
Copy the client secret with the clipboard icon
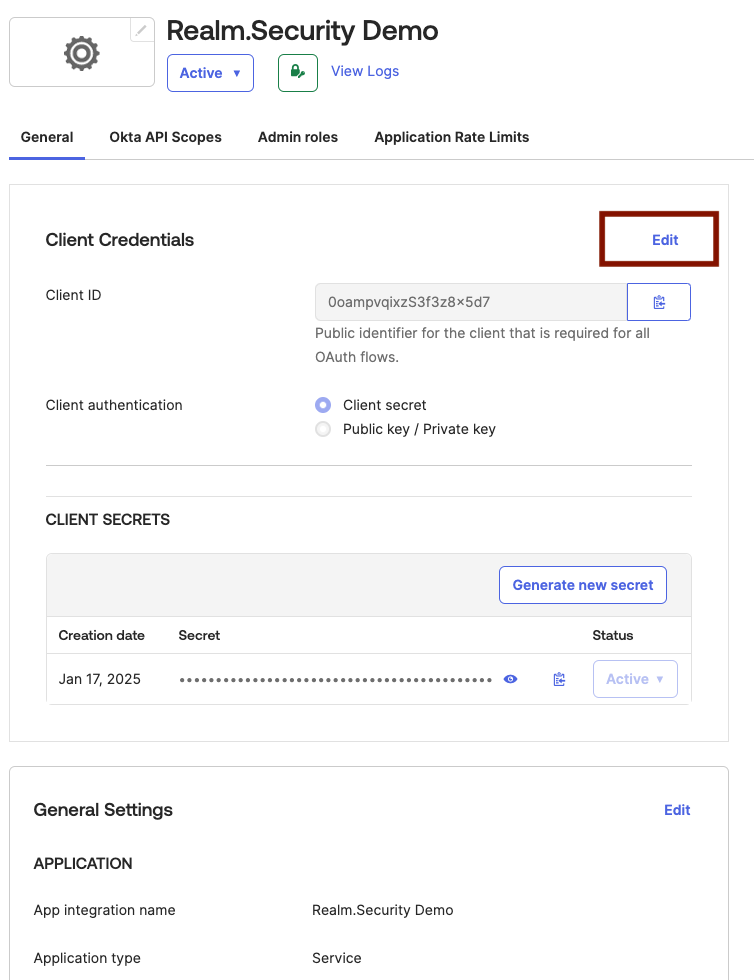click(559, 679)
